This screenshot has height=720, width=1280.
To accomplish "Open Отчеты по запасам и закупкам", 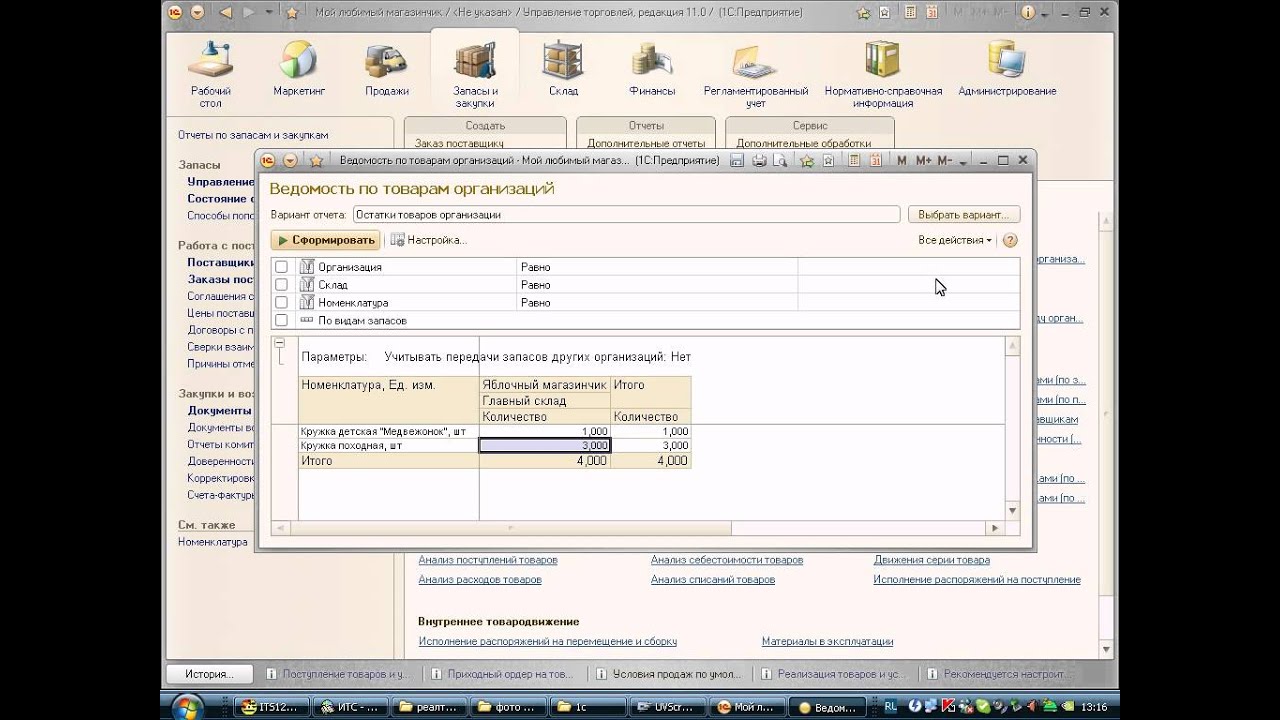I will click(x=253, y=134).
